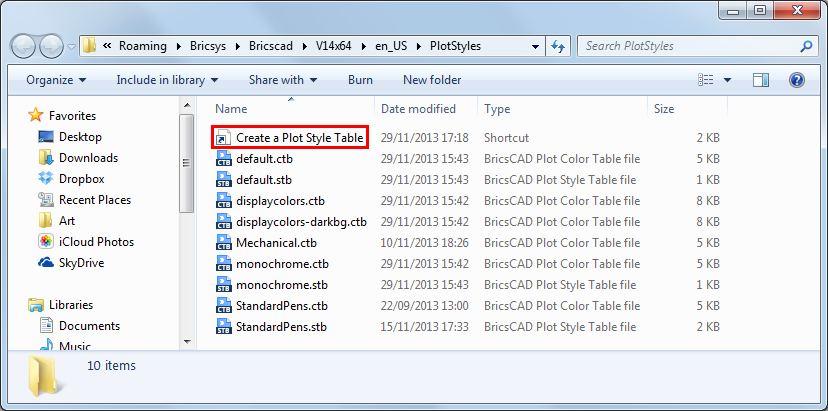
Task: Select the Bricsys breadcrumb segment
Action: coord(208,46)
